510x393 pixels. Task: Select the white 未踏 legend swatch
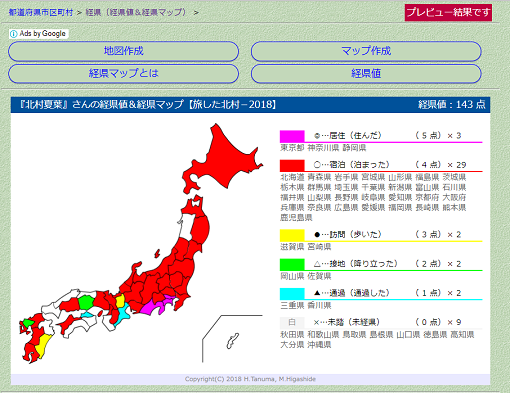(x=292, y=323)
